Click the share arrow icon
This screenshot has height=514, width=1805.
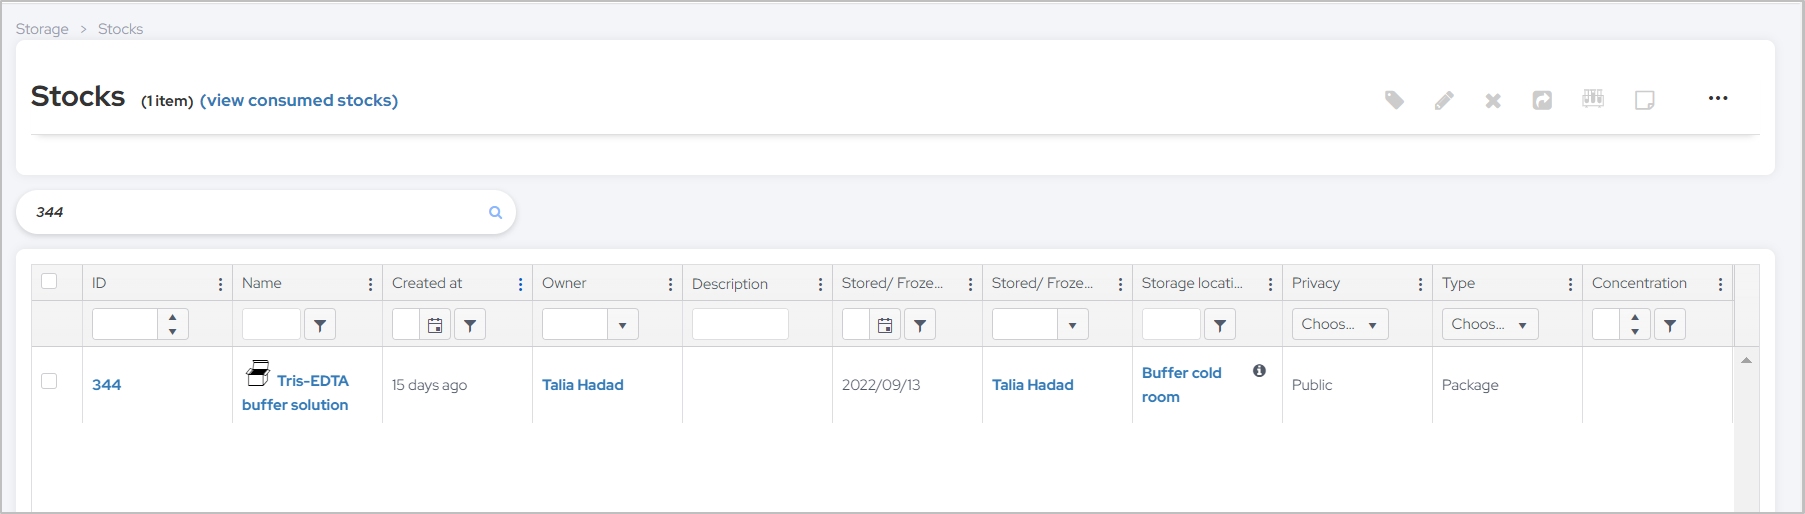(x=1542, y=100)
